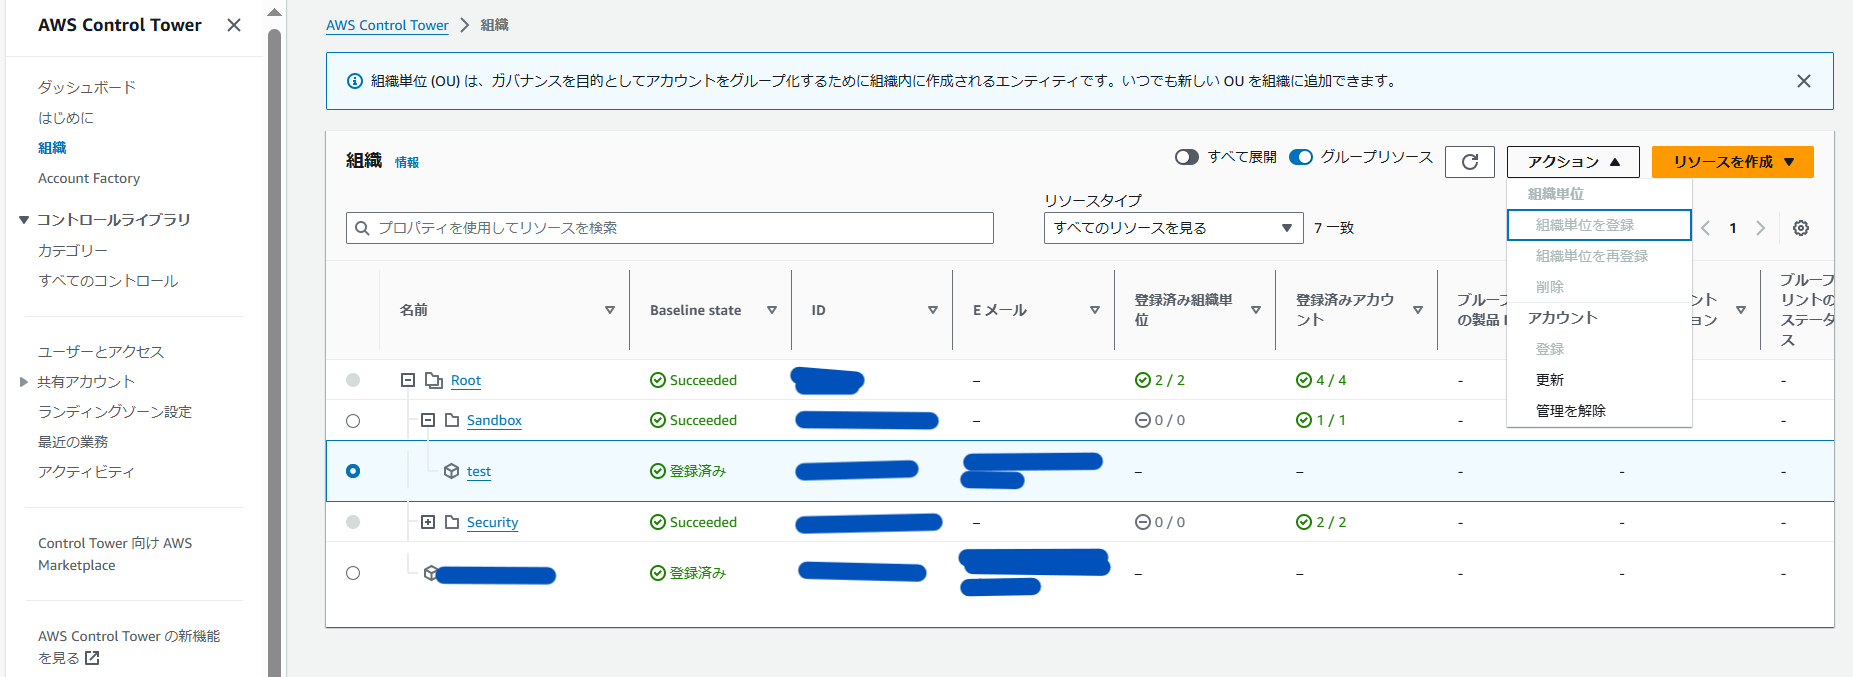Choose 組織単位を再登録 from the menu

(1599, 256)
